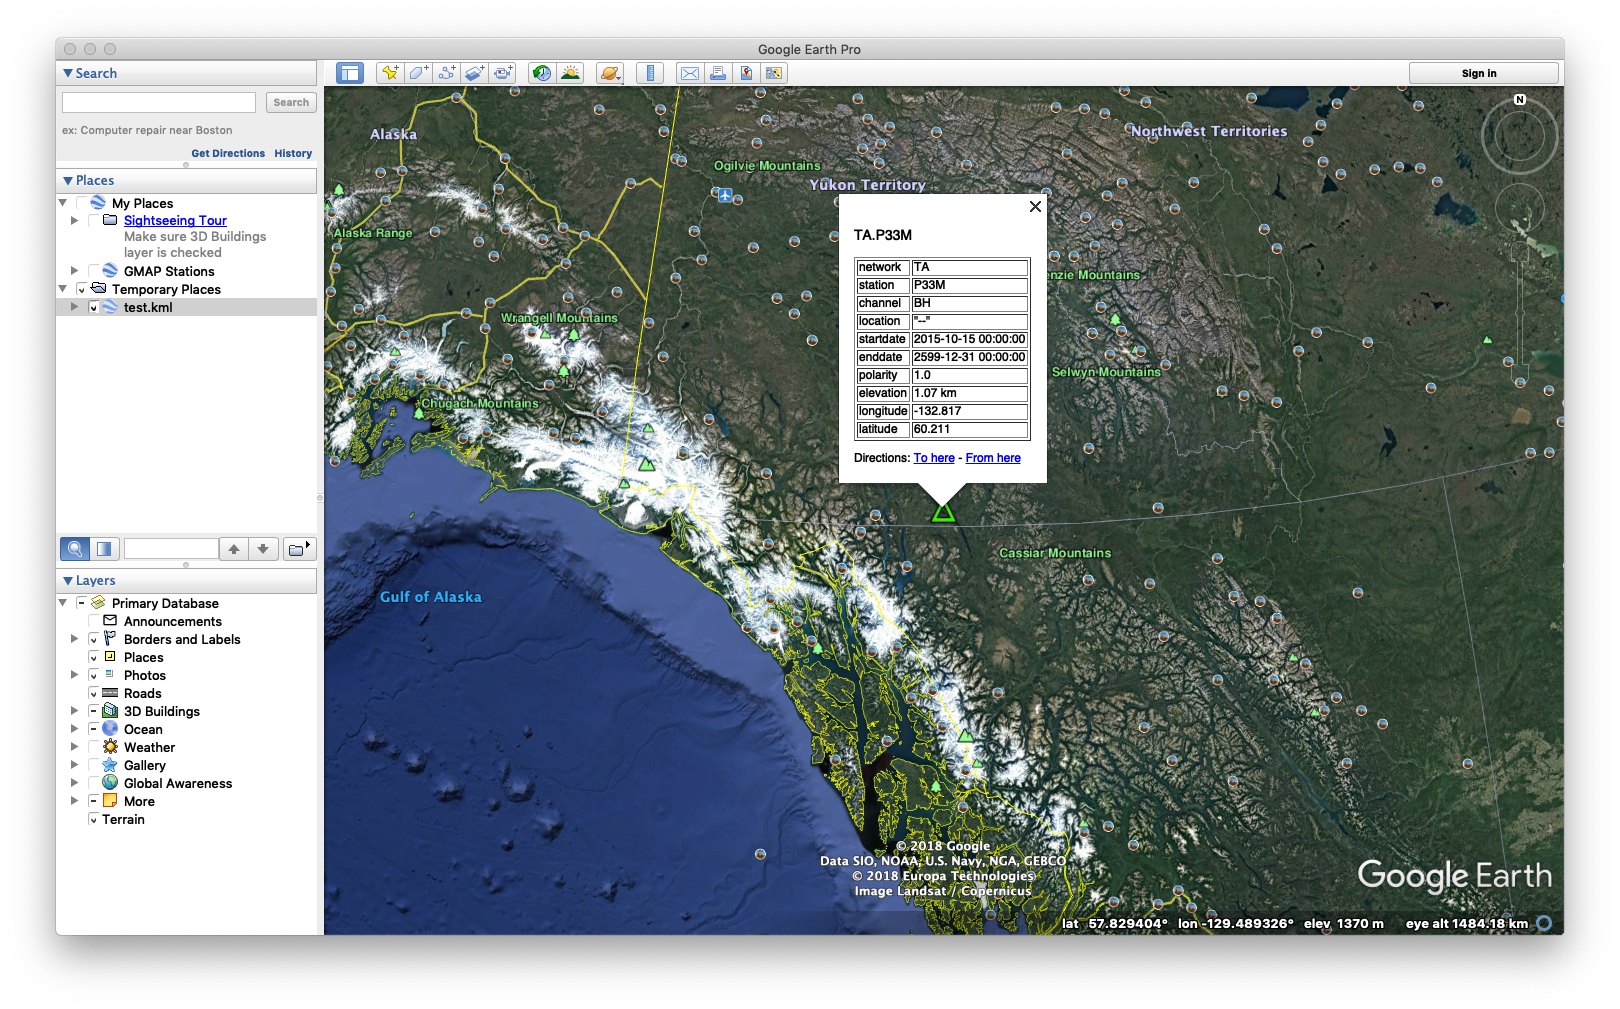
Task: Click the email envelope toolbar icon
Action: point(690,73)
